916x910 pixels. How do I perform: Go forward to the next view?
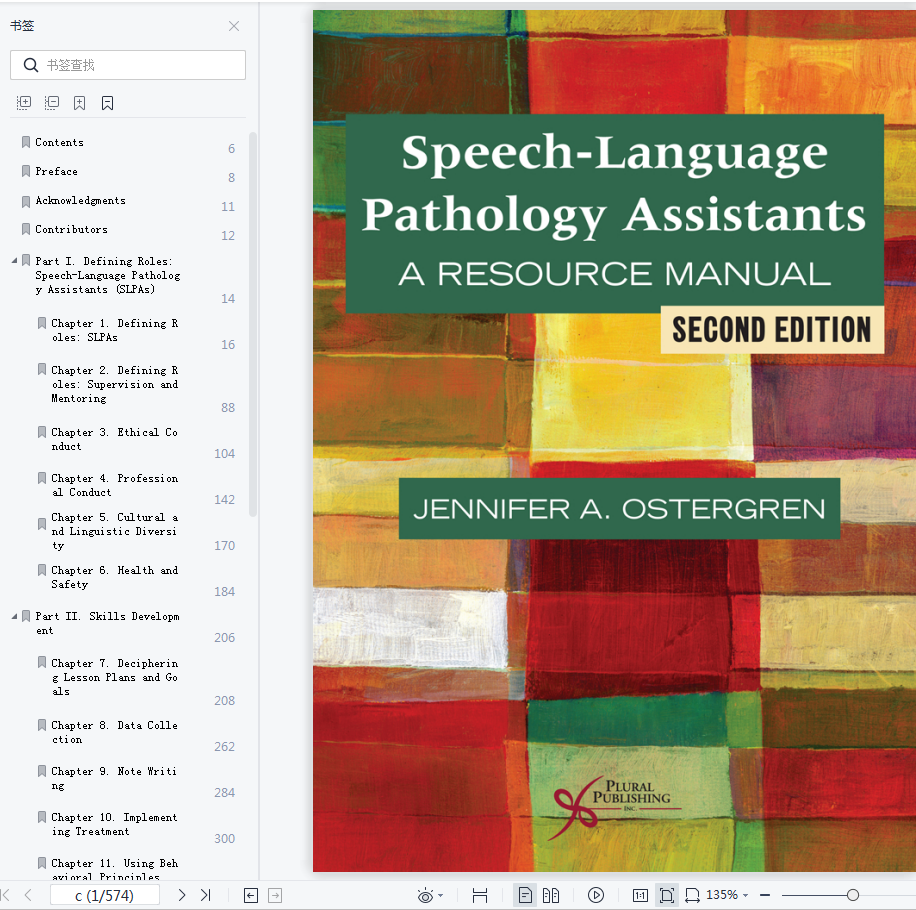275,895
